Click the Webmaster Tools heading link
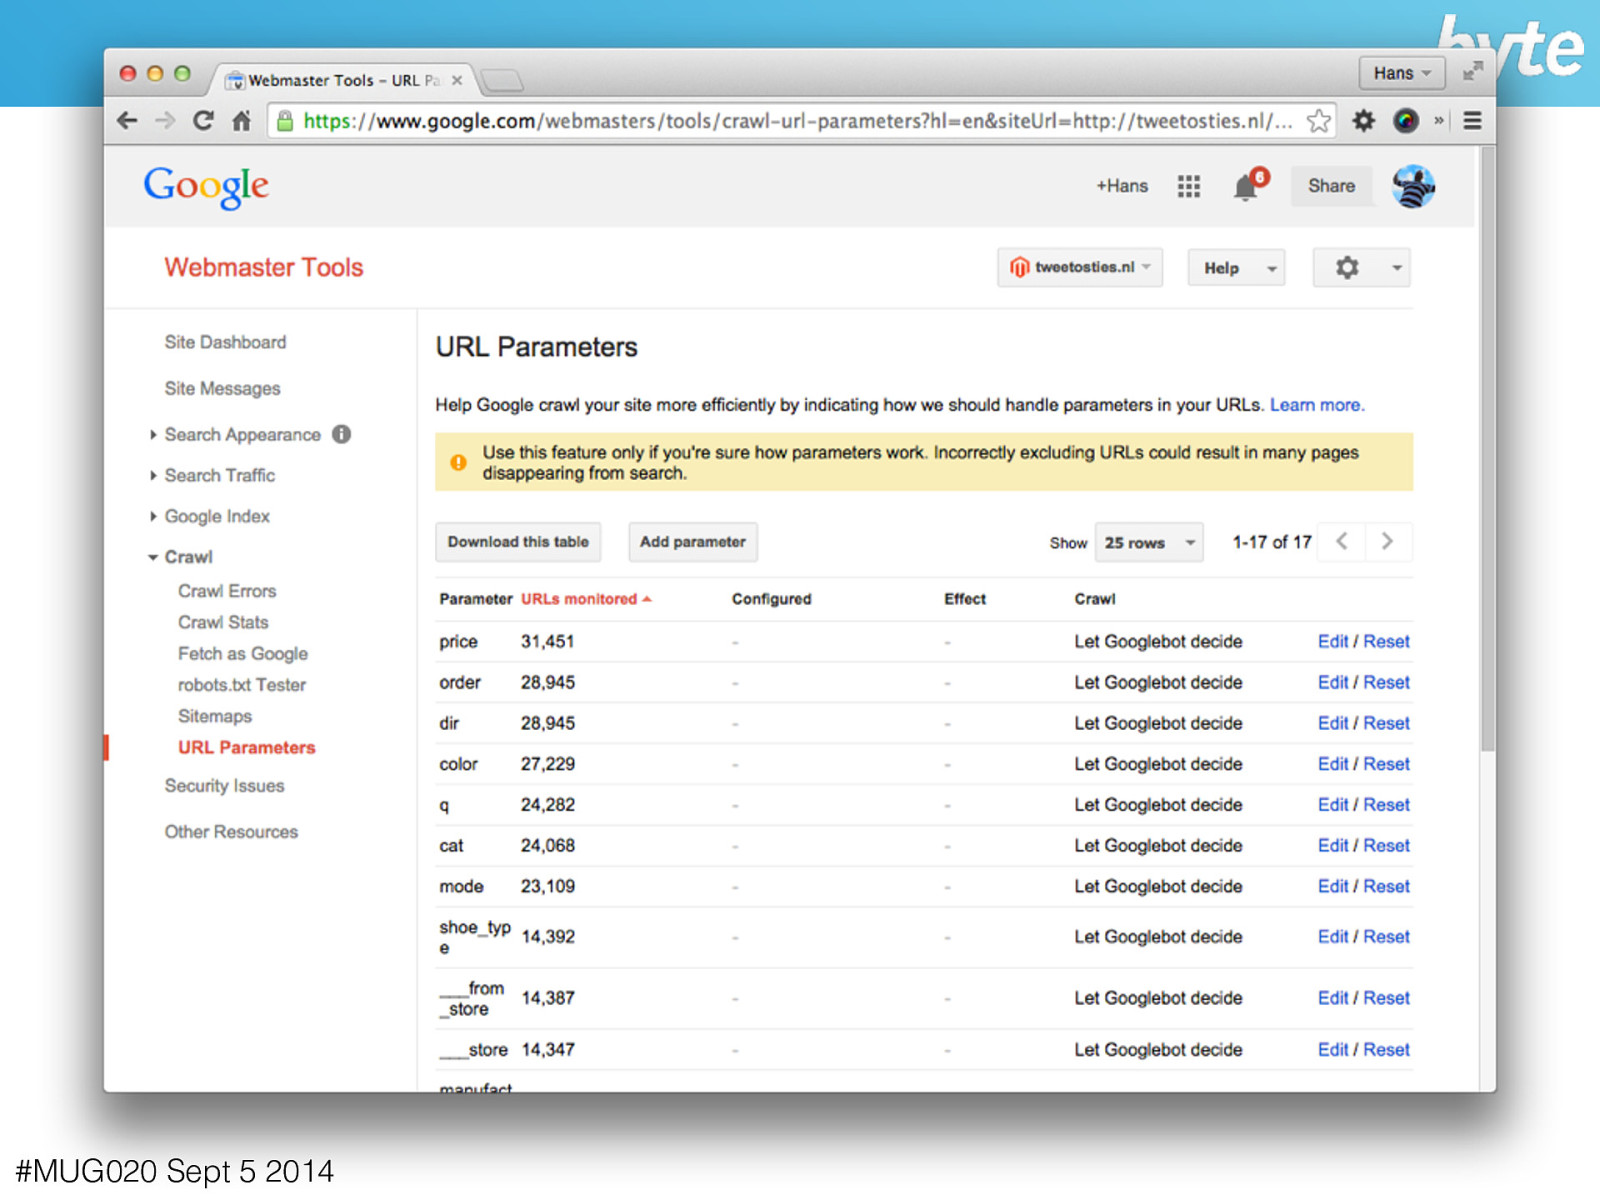This screenshot has width=1600, height=1200. click(264, 267)
